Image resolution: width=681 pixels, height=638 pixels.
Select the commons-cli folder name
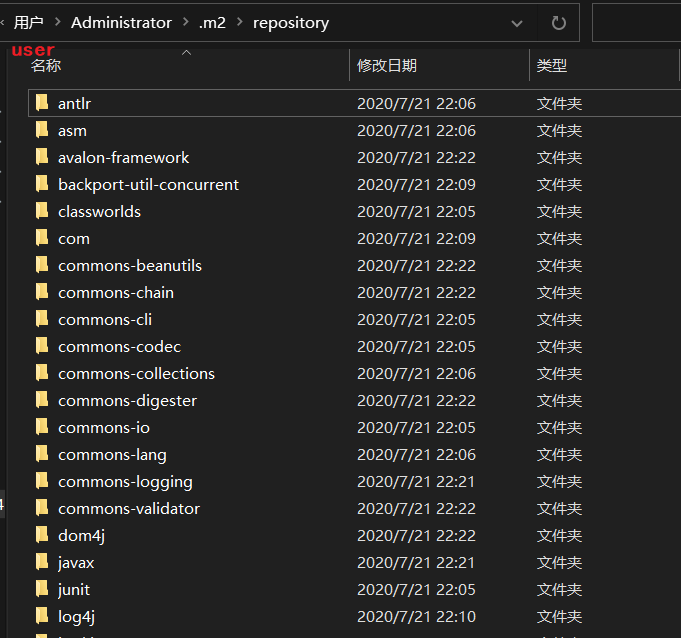tap(105, 320)
